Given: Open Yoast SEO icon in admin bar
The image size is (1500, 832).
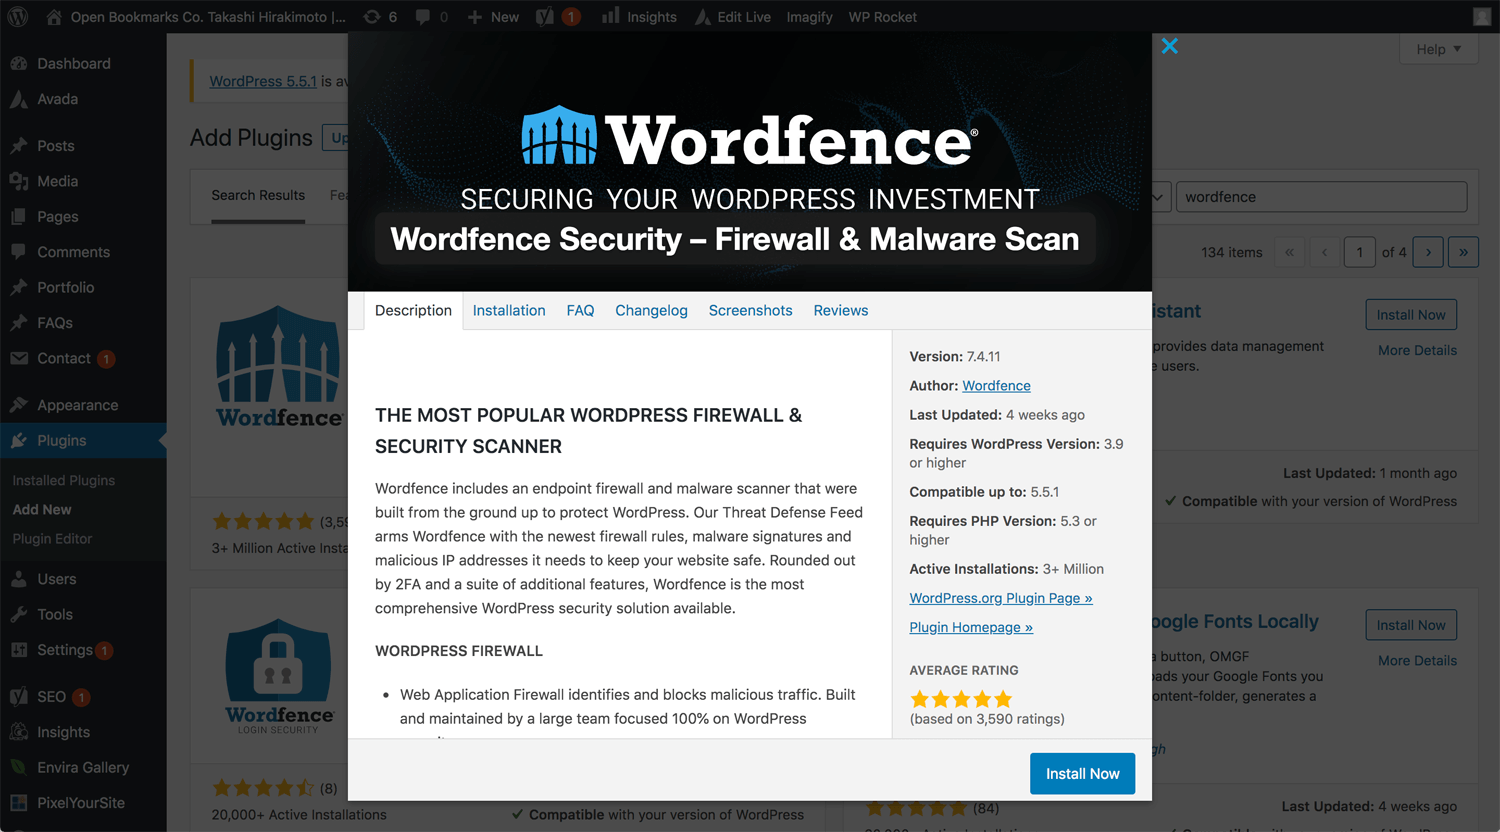Looking at the screenshot, I should [x=545, y=17].
